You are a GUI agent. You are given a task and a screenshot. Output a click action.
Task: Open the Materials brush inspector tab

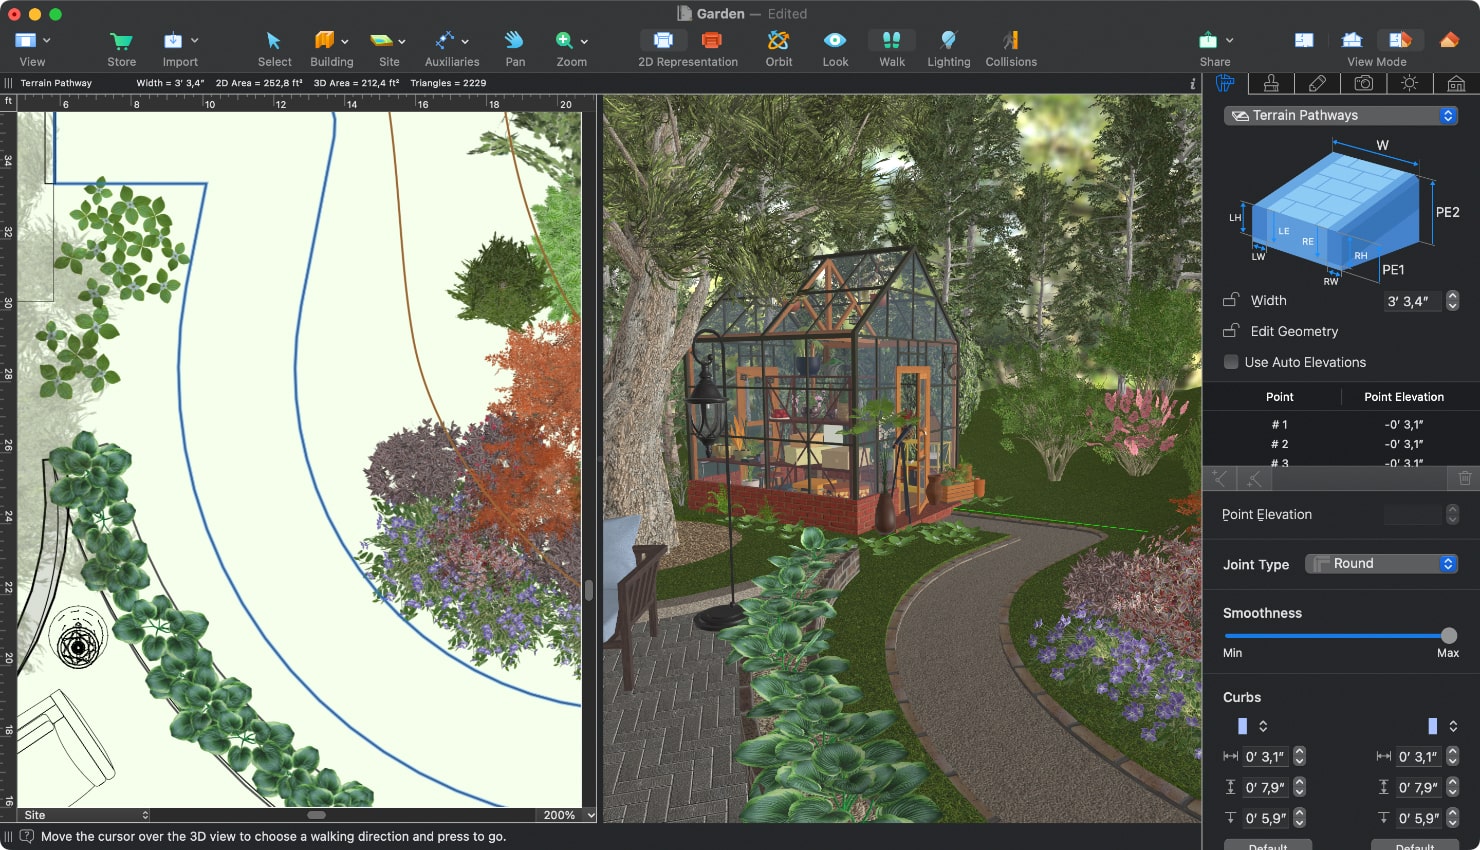[1271, 83]
